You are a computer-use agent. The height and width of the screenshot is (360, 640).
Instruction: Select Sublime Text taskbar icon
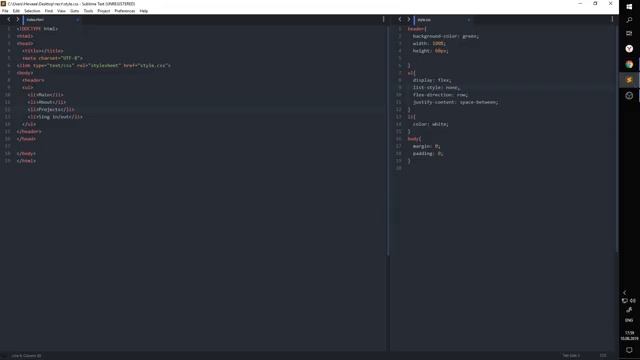pyautogui.click(x=629, y=80)
